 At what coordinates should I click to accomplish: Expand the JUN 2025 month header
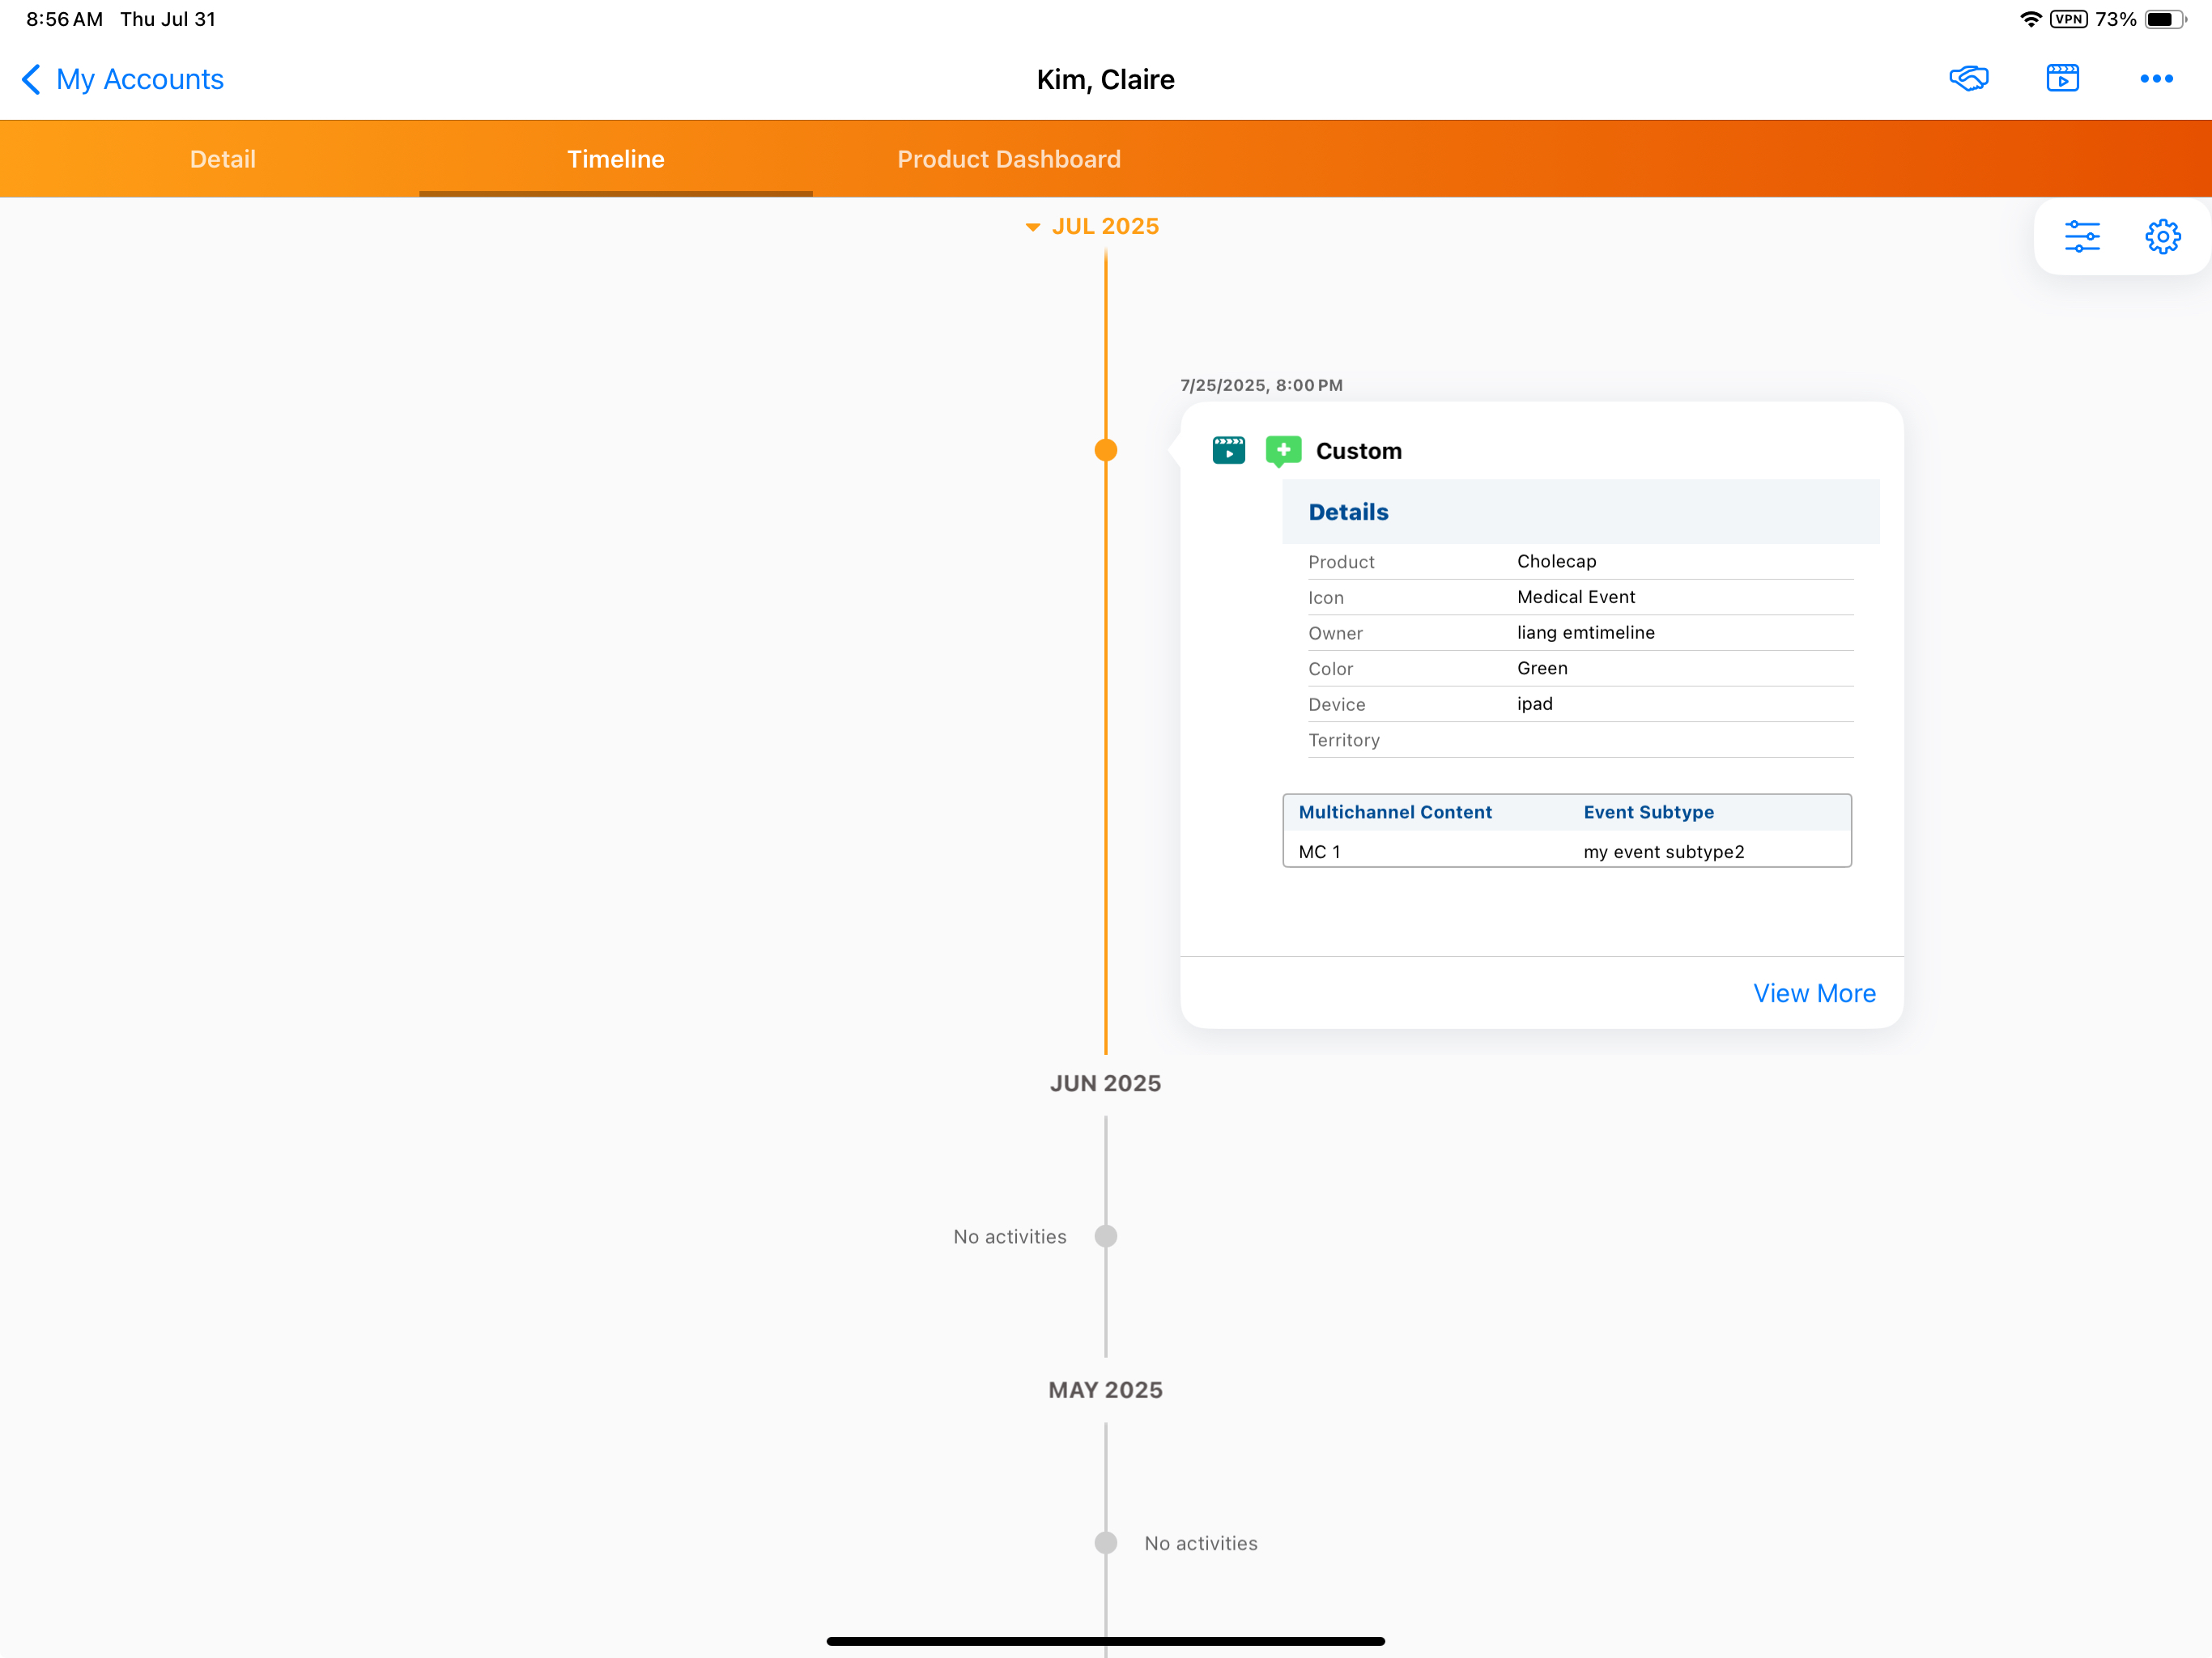tap(1105, 1083)
